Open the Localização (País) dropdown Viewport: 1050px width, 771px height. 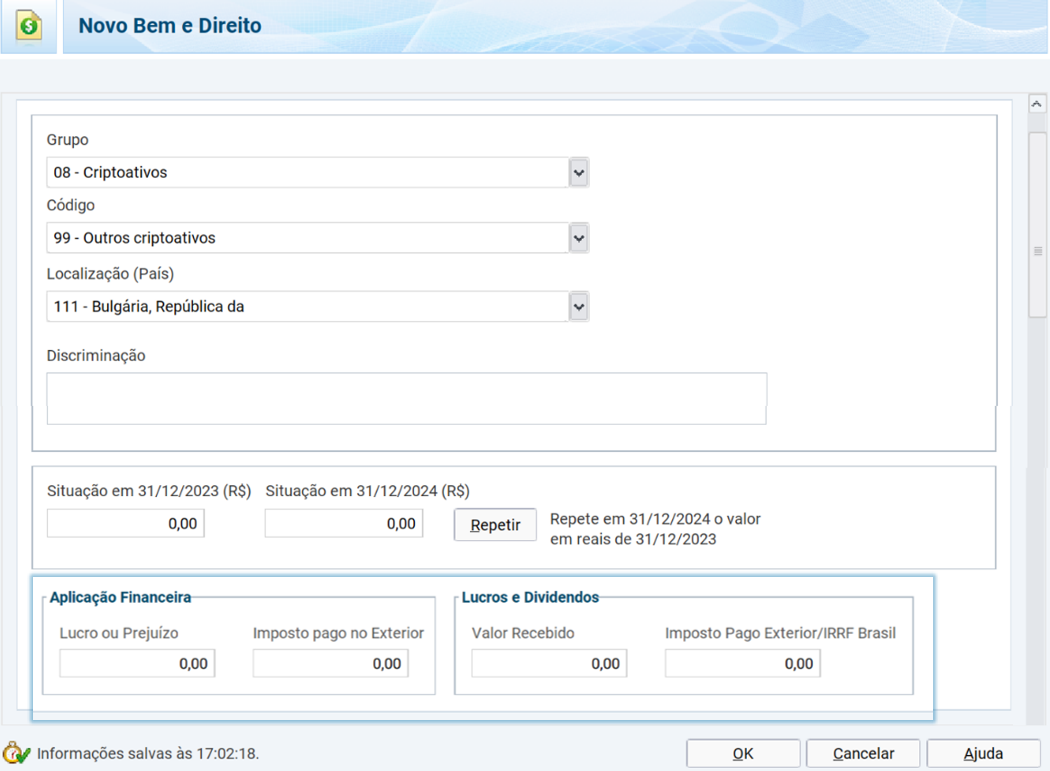point(578,307)
